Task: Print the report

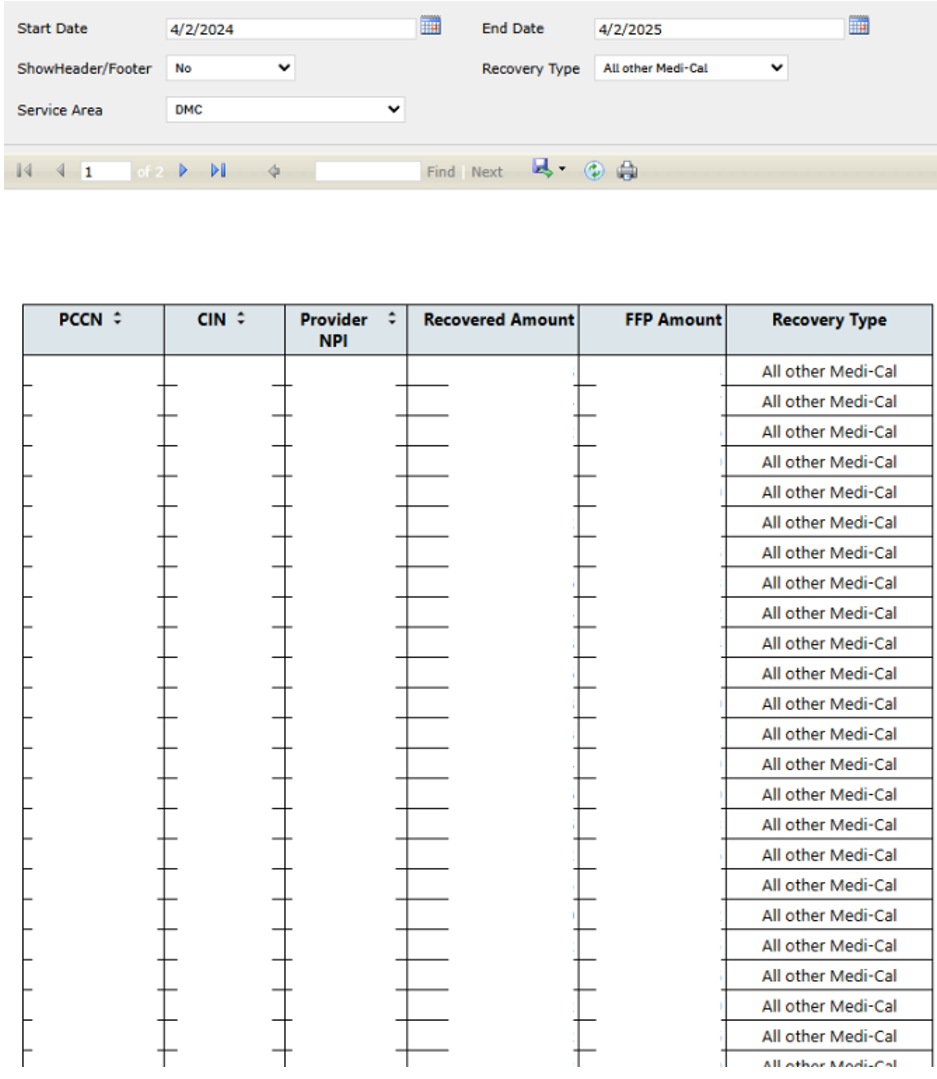Action: [x=627, y=171]
